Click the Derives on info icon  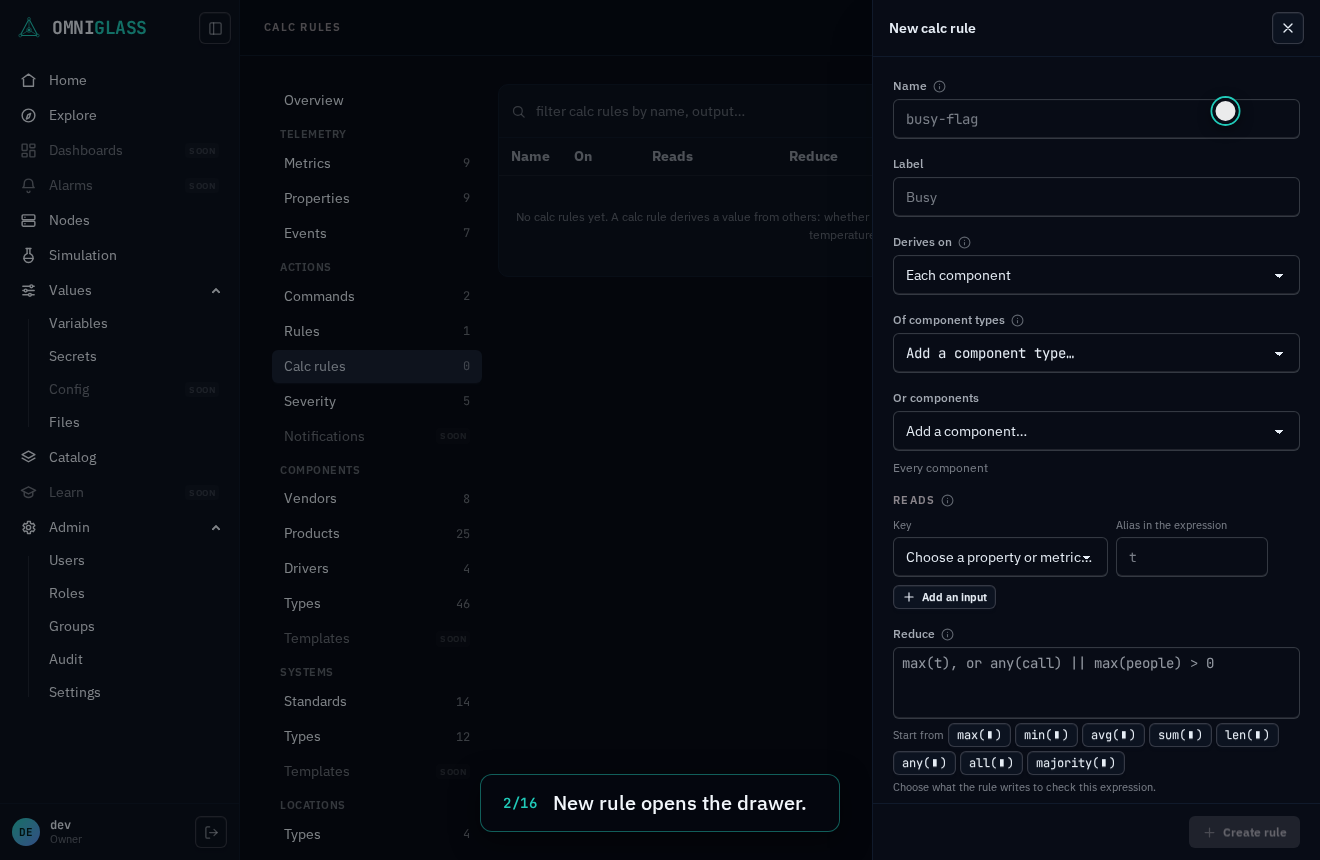click(964, 242)
